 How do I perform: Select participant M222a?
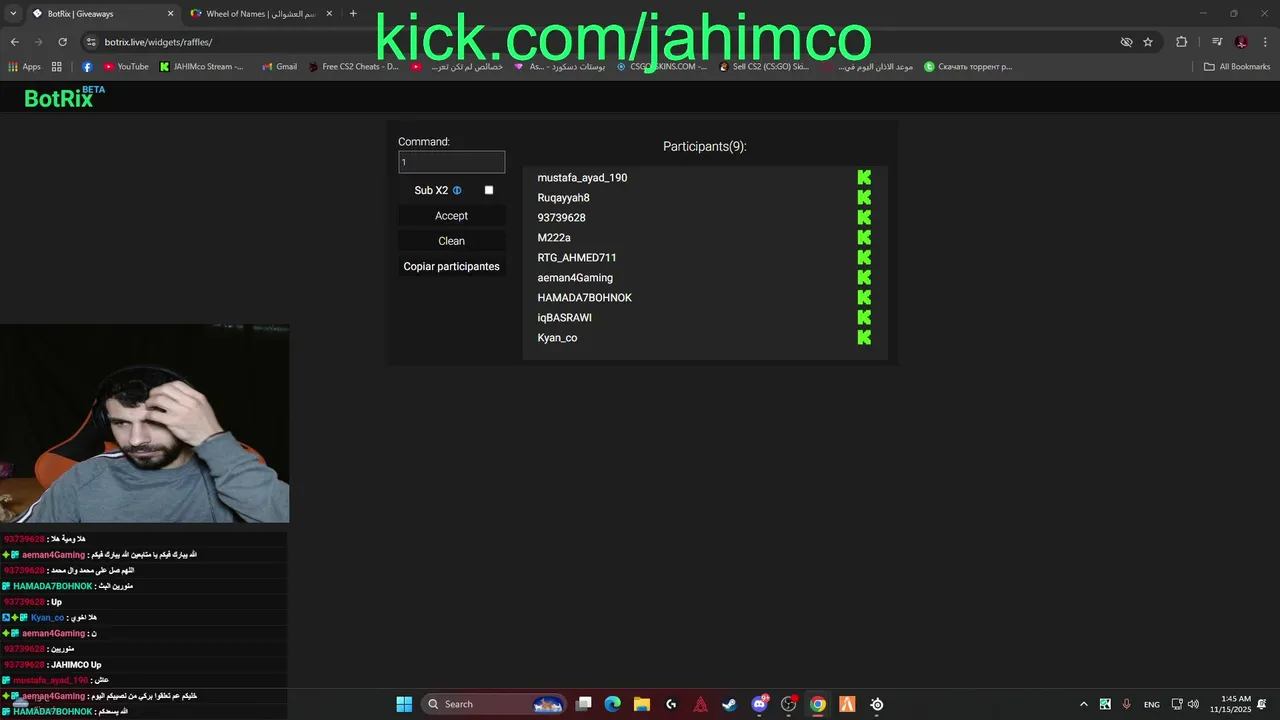554,238
